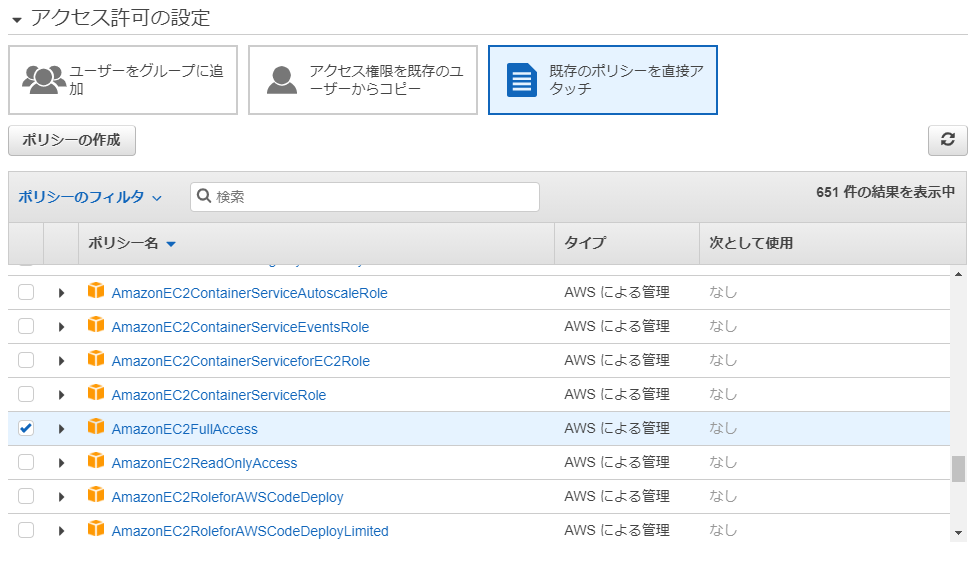
Task: Uncheck the AmazonEC2FullAccess checkbox
Action: (26, 428)
